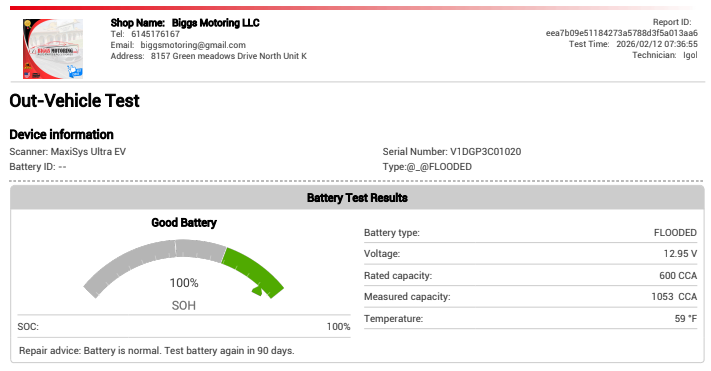Click the Battery Test Results header bar
Screen dimensions: 711x371
tap(357, 198)
